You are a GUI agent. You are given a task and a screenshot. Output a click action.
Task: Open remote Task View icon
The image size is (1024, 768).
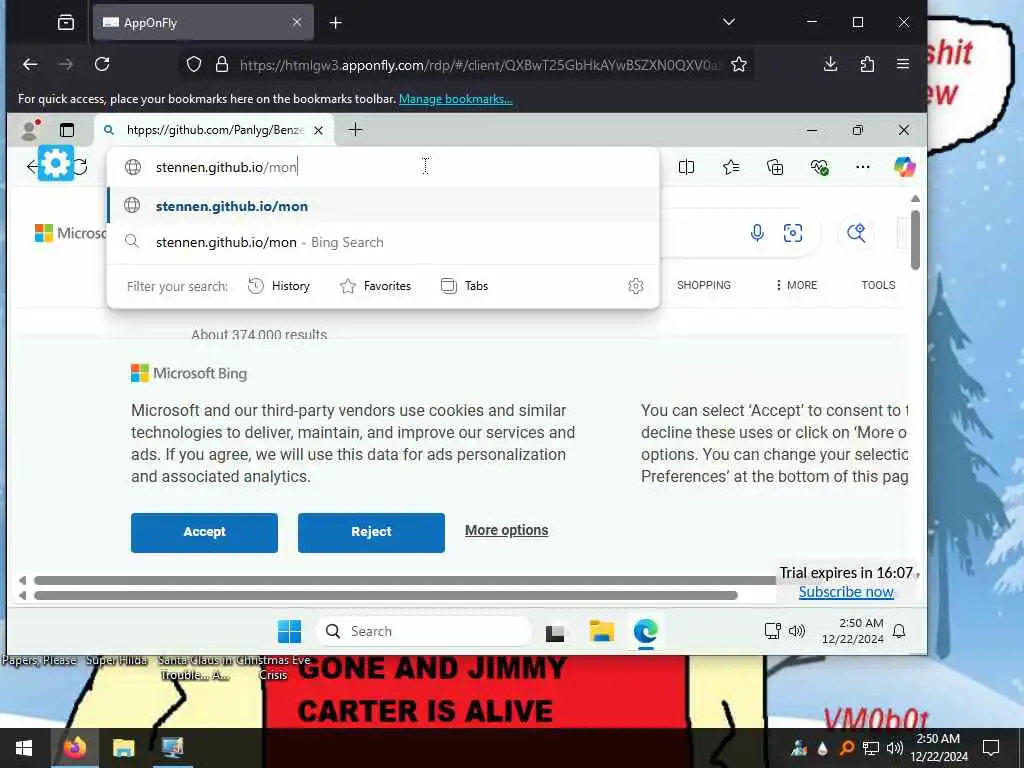tap(555, 632)
